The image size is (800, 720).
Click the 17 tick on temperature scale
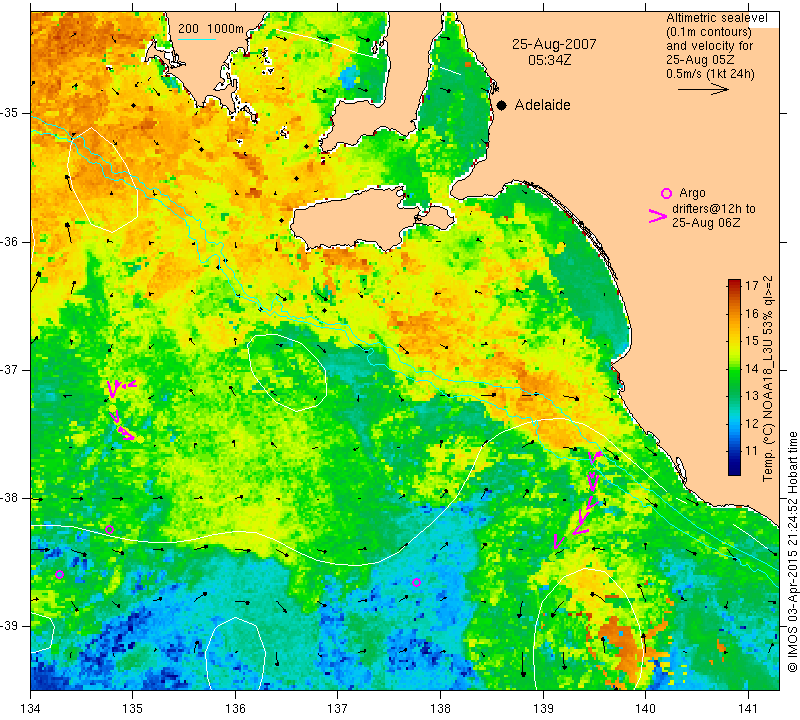click(751, 285)
